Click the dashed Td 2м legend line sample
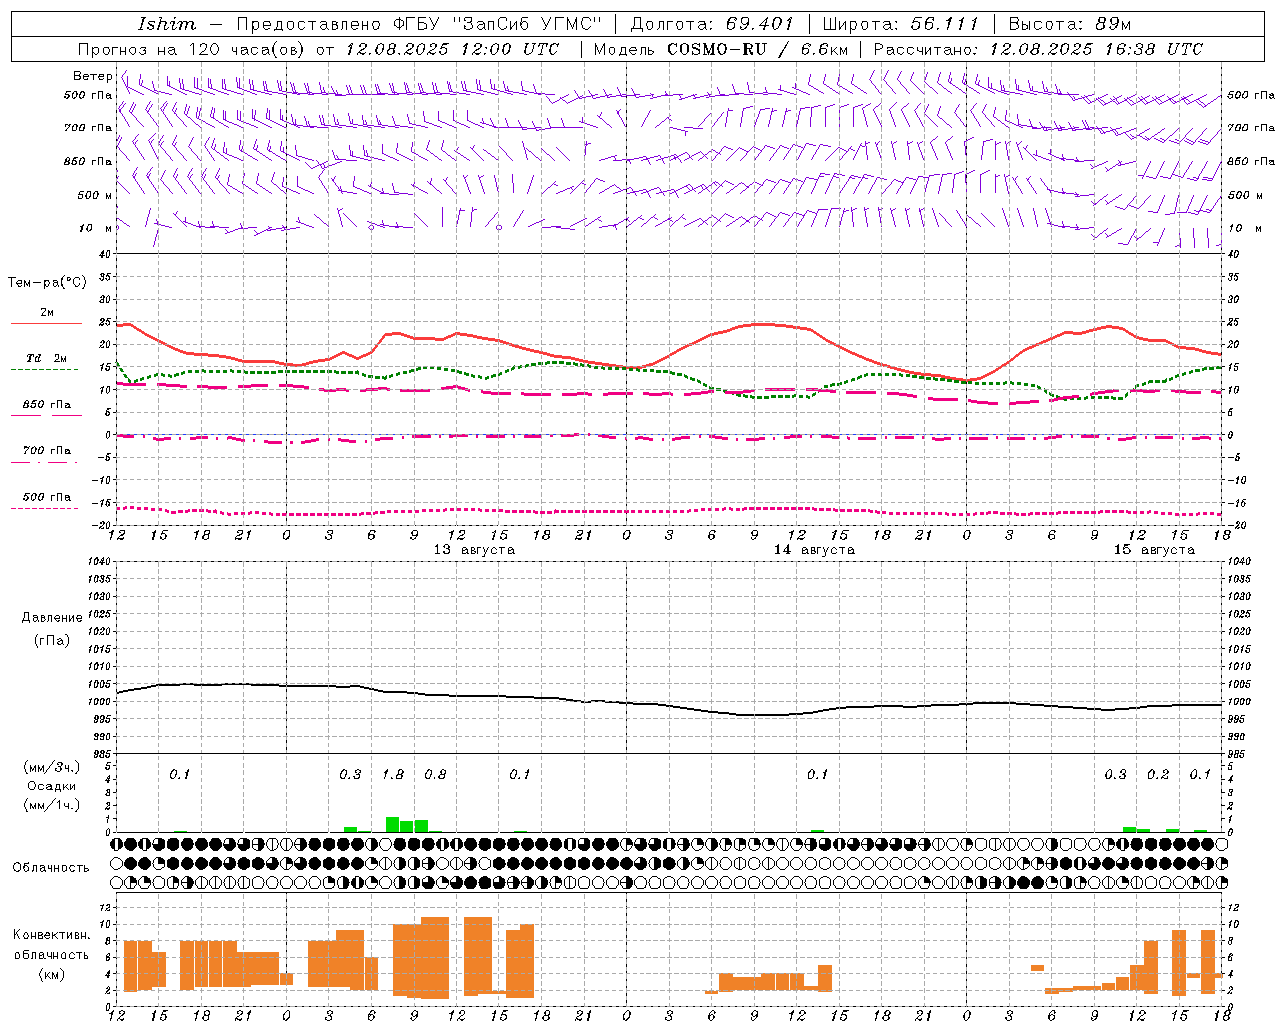 pyautogui.click(x=45, y=369)
